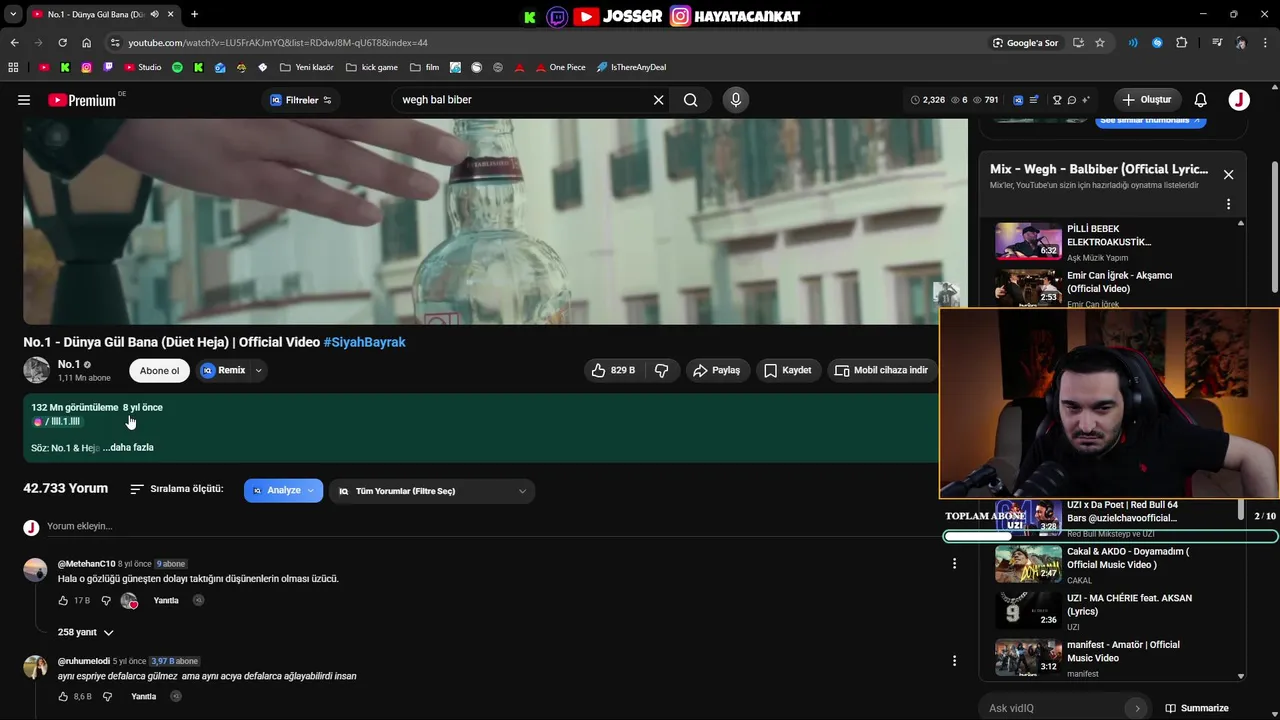The height and width of the screenshot is (720, 1280).
Task: Open the Tüm Yorumlar filter dropdown
Action: (432, 491)
